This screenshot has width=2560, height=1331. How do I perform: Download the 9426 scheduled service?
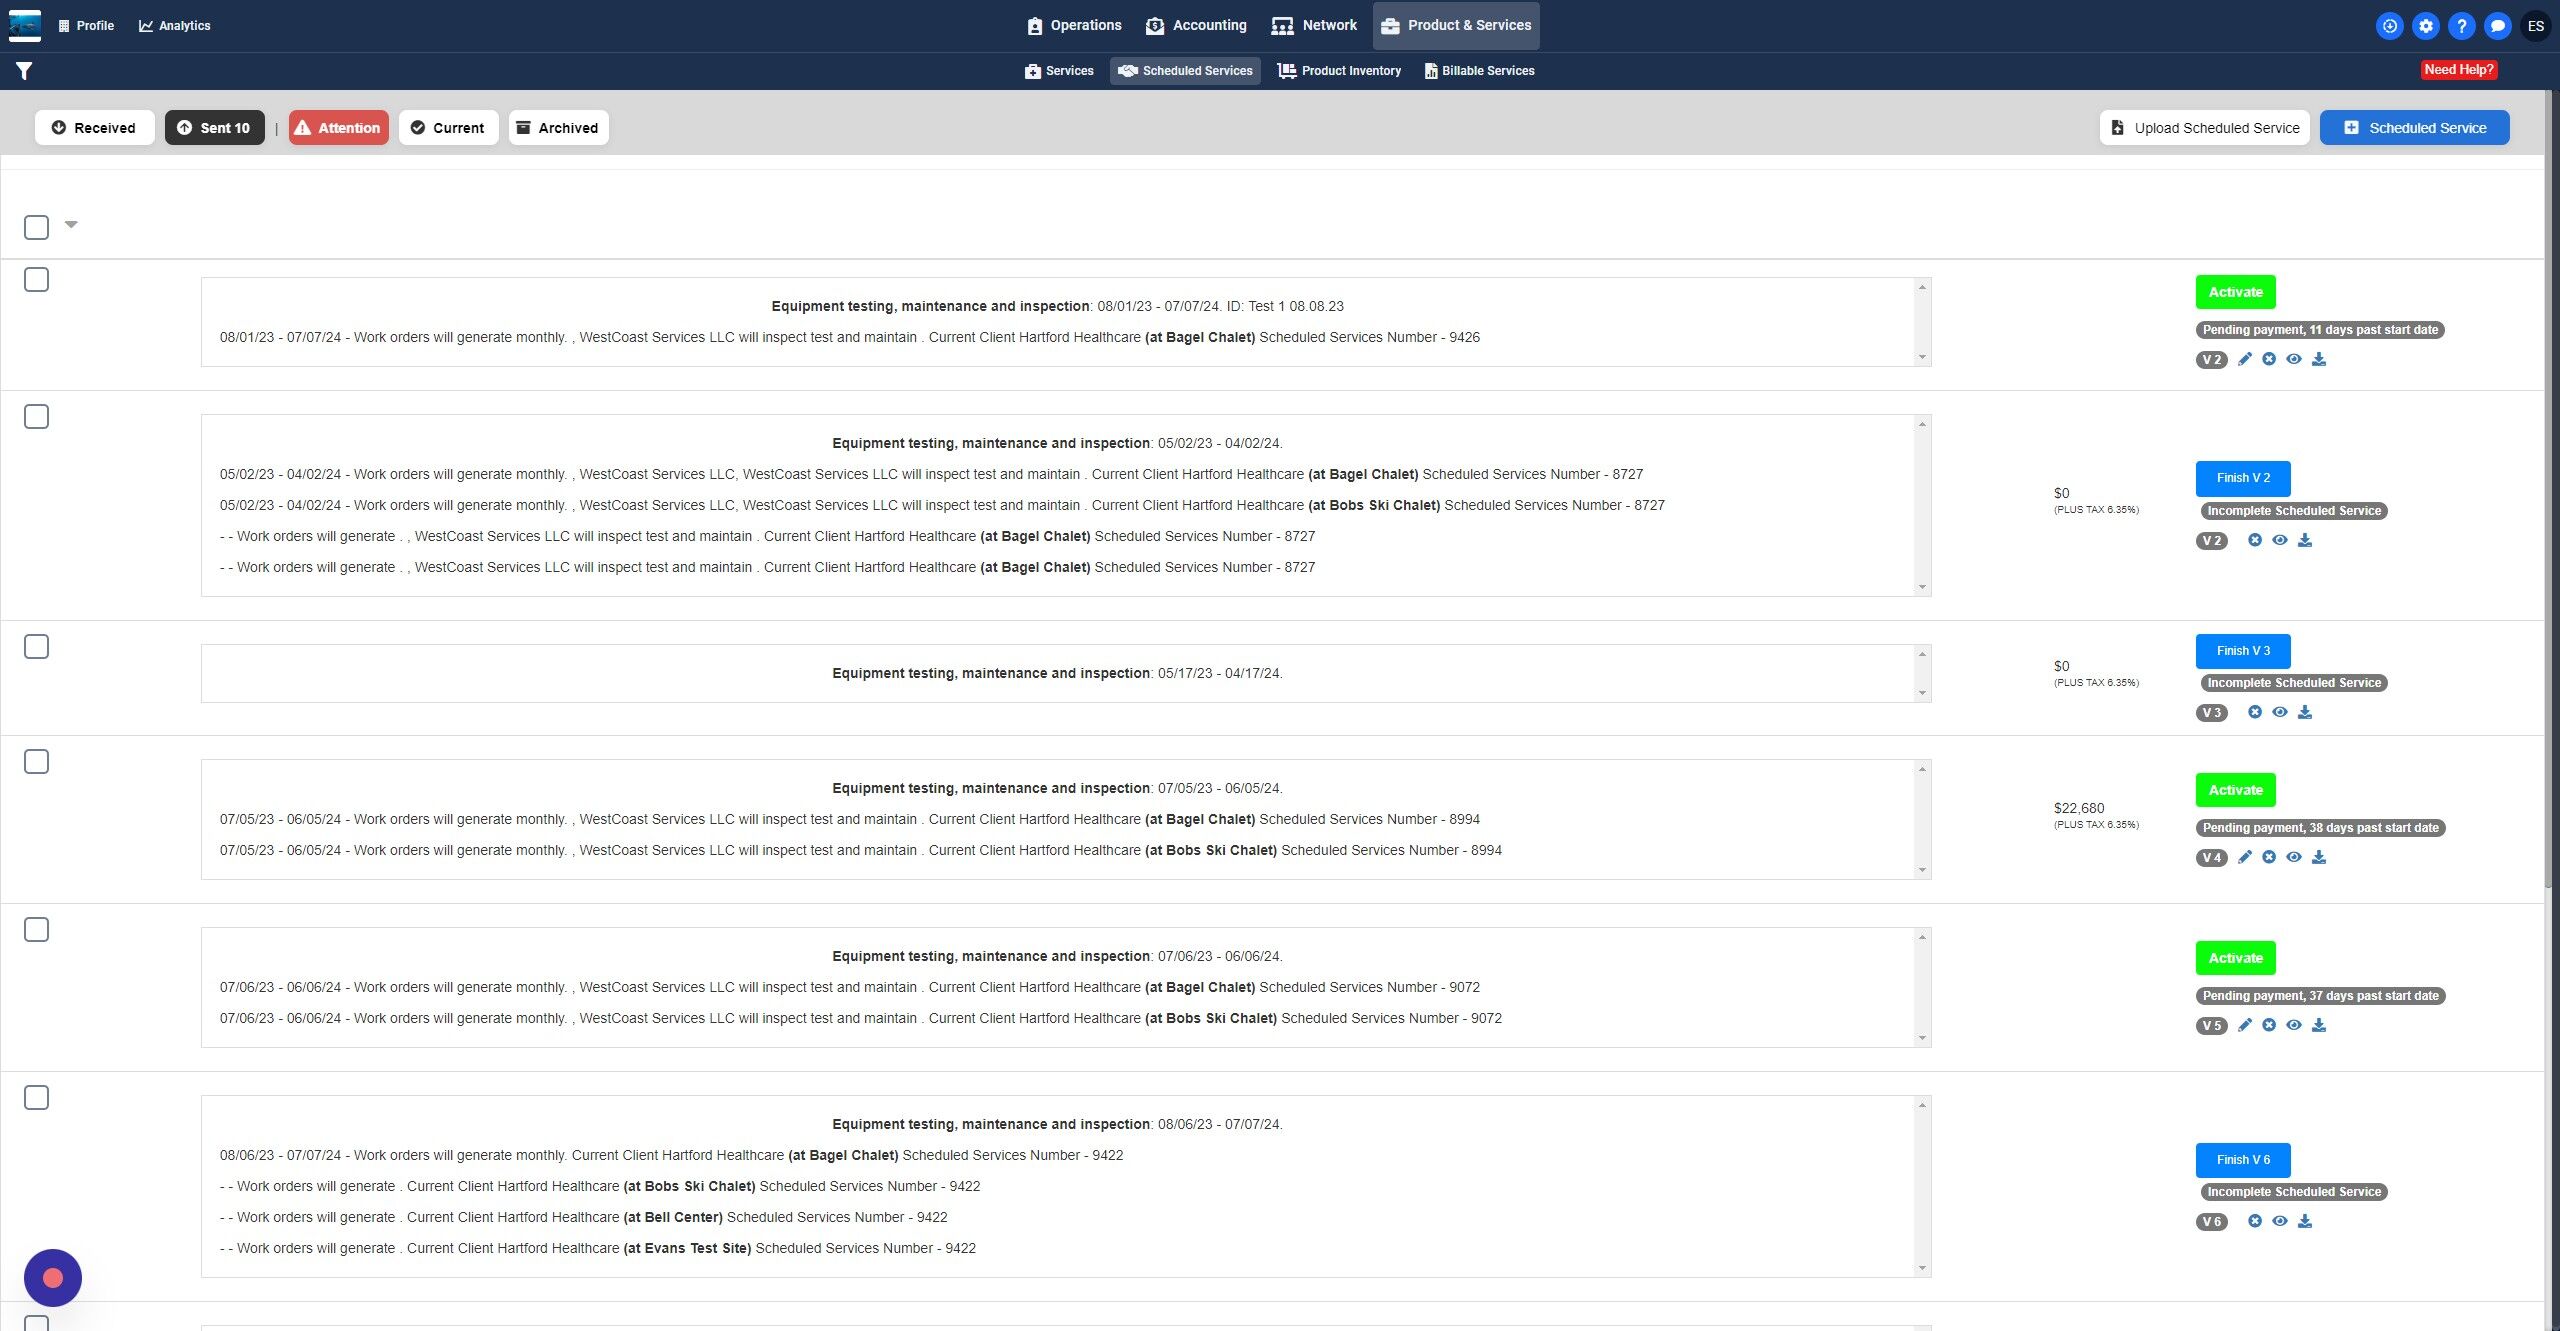2319,360
